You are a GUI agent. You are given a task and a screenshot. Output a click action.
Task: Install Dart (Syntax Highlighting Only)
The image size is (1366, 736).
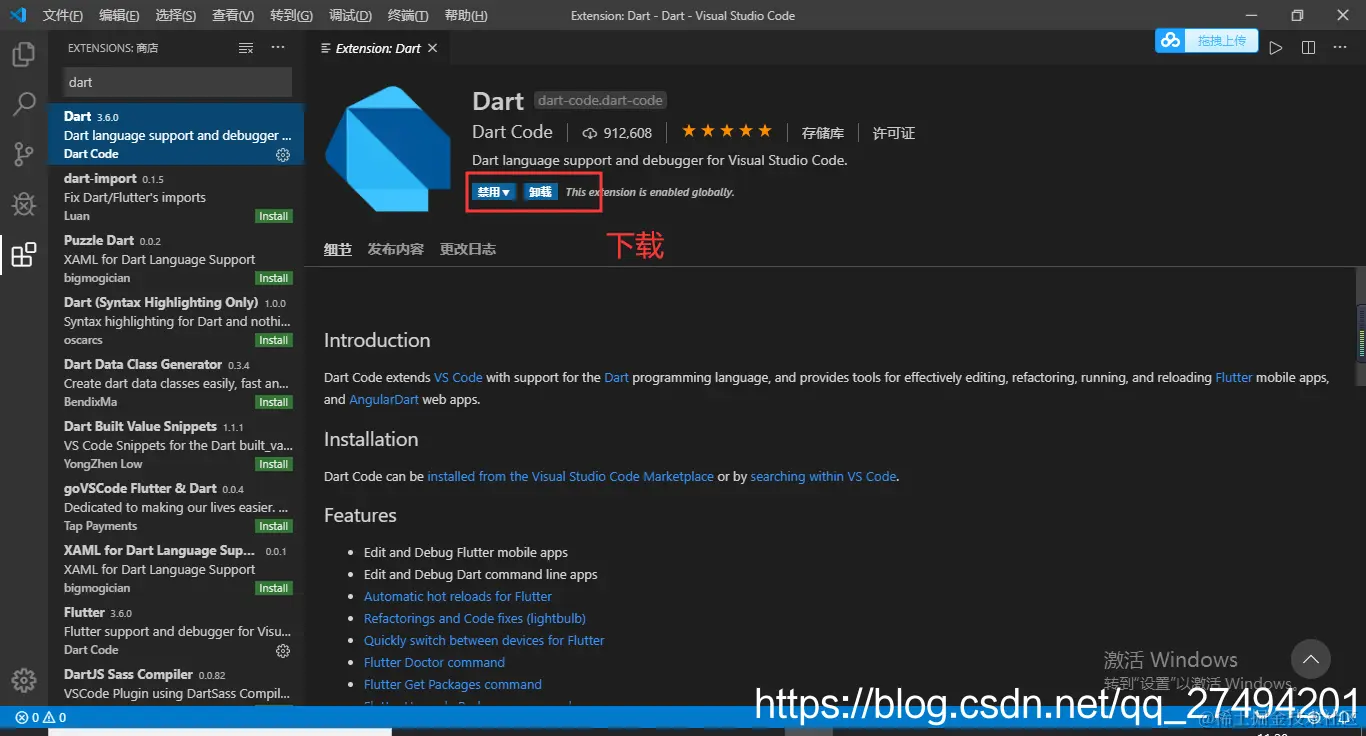click(273, 340)
